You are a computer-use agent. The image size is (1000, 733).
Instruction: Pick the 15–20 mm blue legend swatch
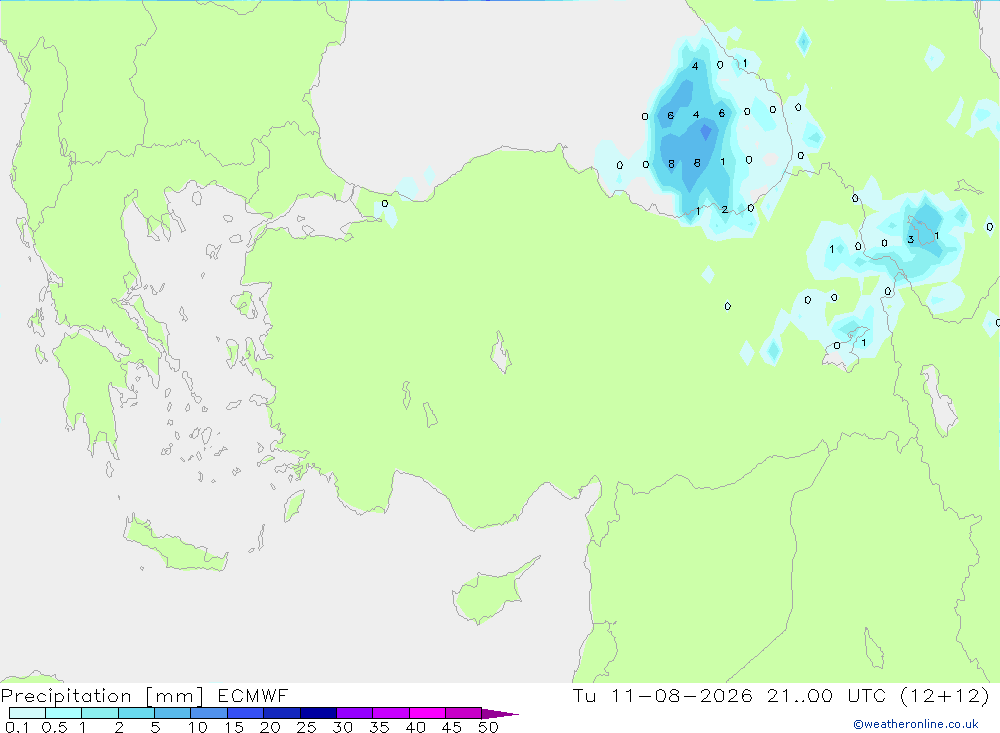(246, 713)
